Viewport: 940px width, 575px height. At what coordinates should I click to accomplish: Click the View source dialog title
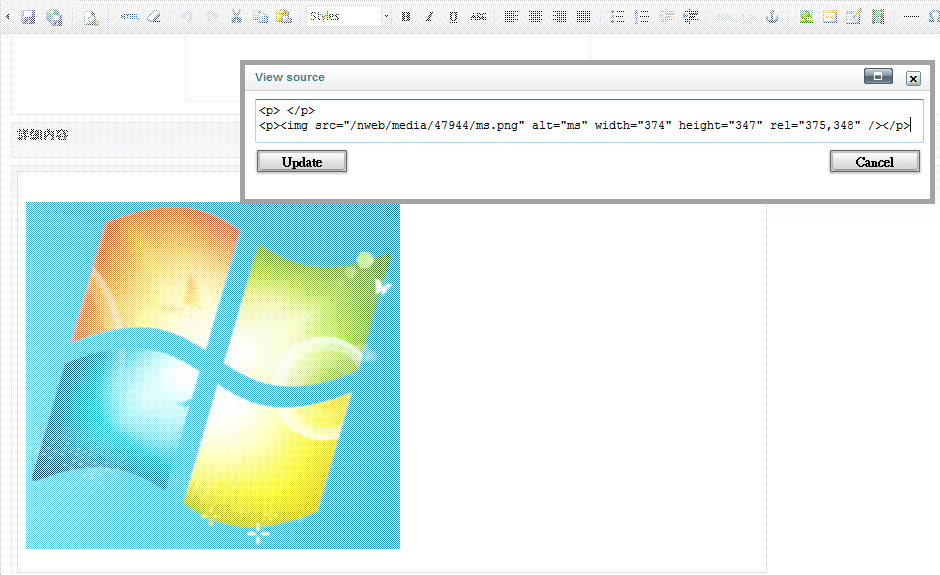click(x=290, y=77)
